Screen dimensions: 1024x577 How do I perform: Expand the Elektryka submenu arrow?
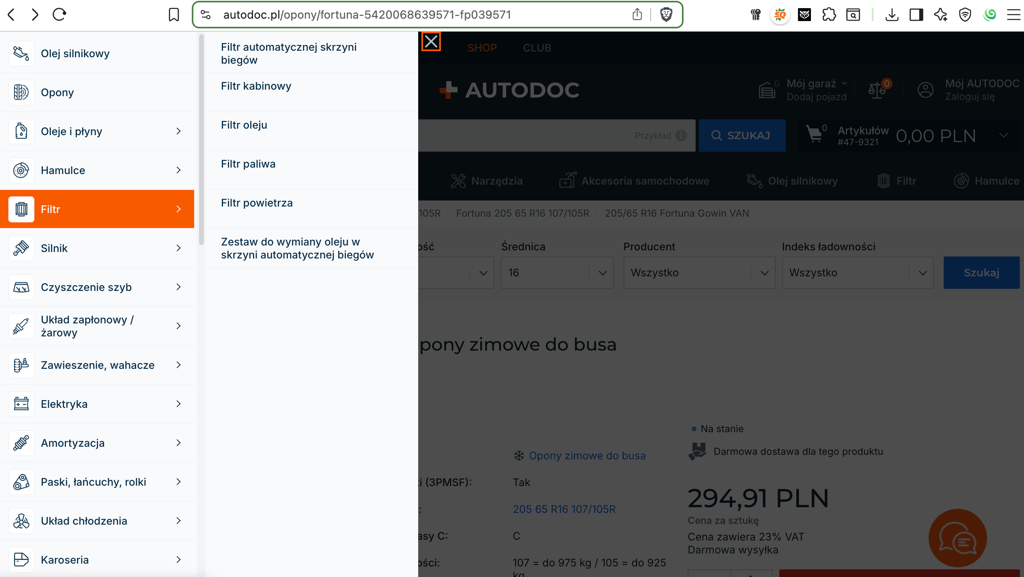click(x=178, y=404)
